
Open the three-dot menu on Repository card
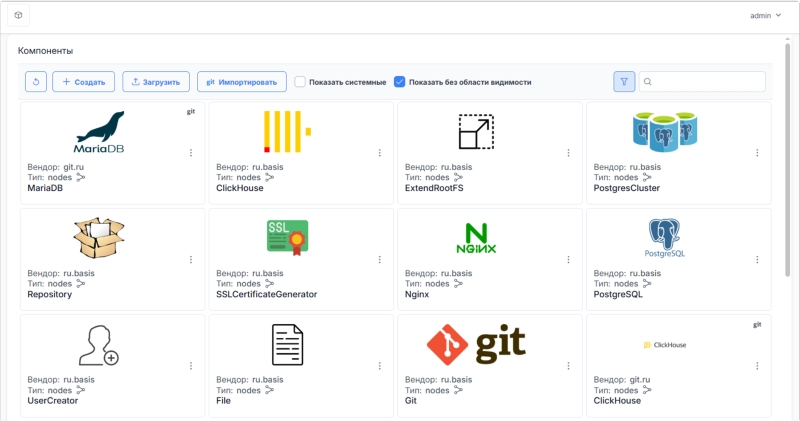coord(191,259)
